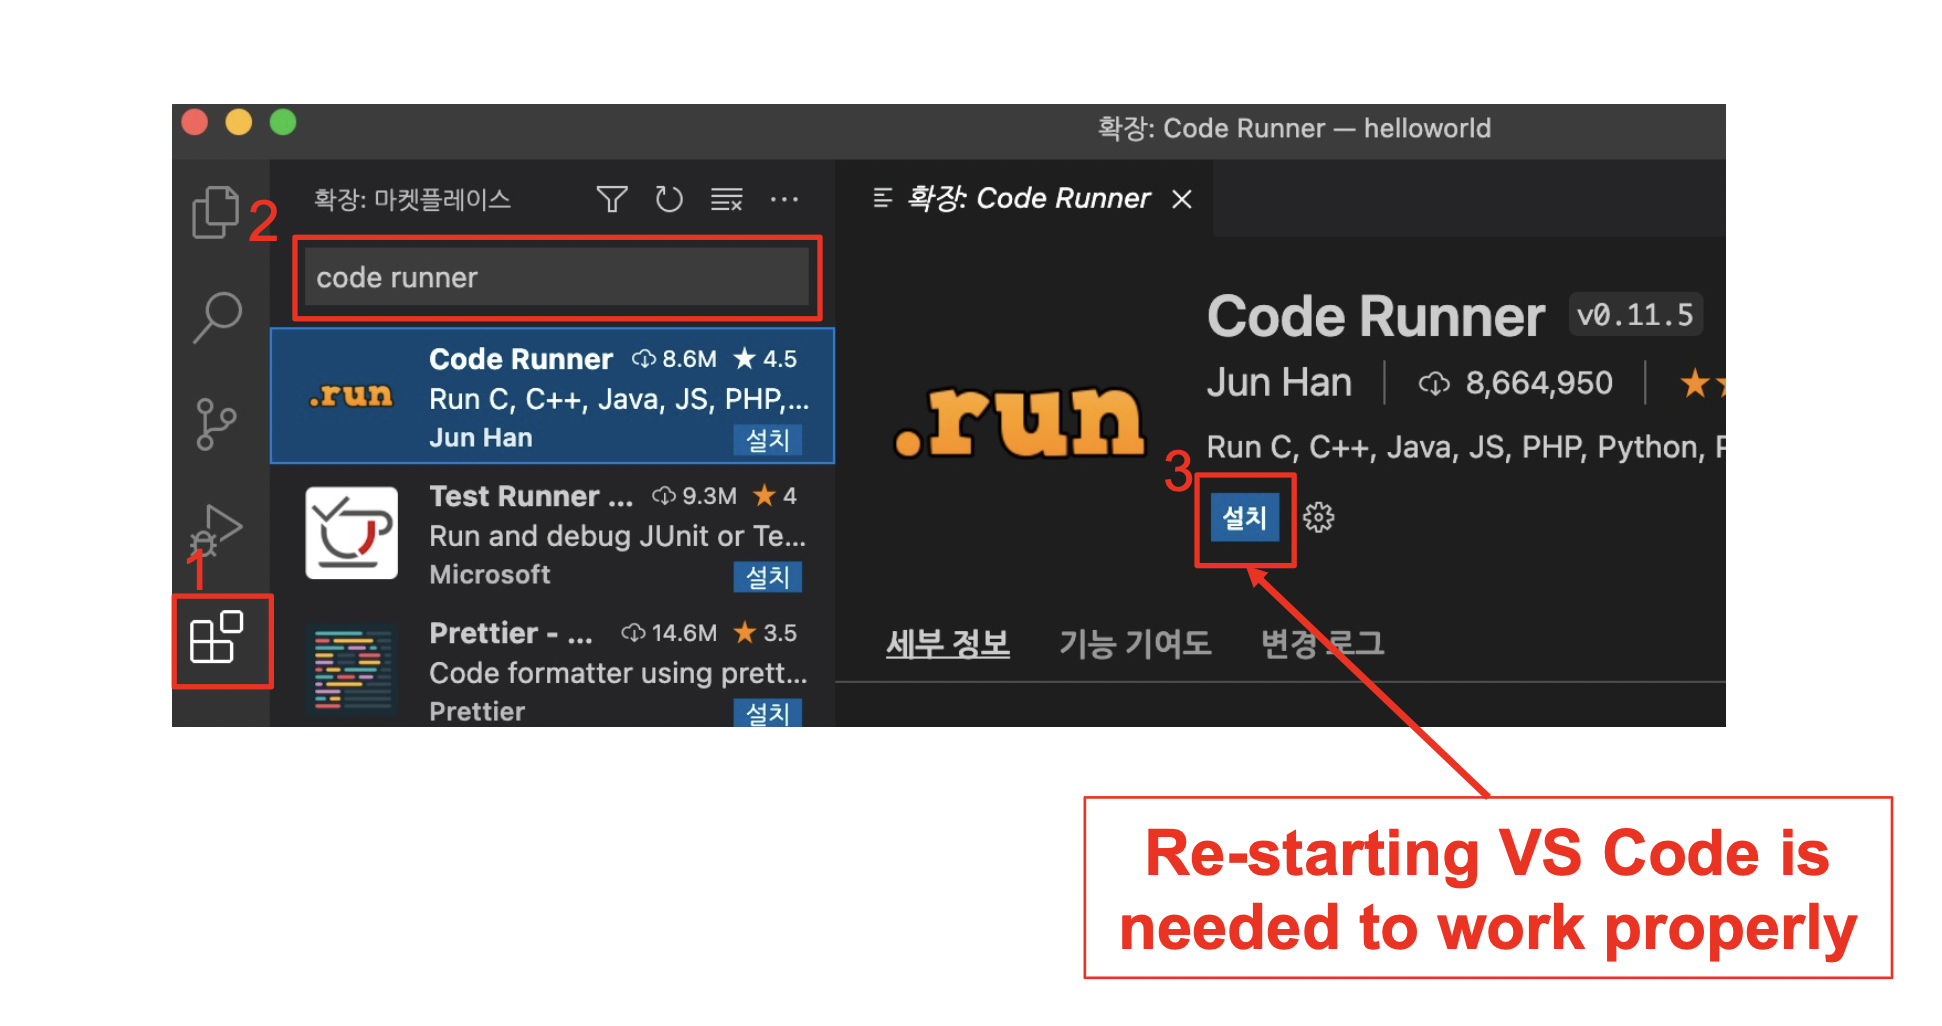Viewport: 1942px width, 1026px height.
Task: Open the Explorer view in activity bar
Action: coord(215,211)
